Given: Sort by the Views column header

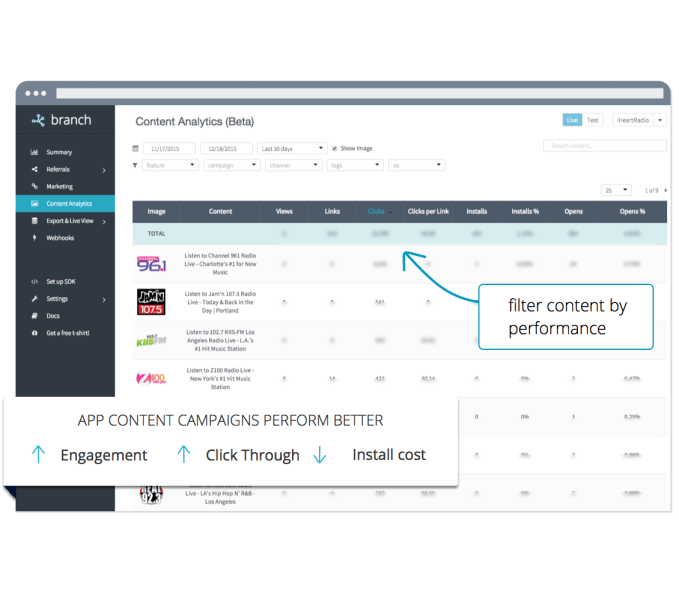Looking at the screenshot, I should point(284,211).
